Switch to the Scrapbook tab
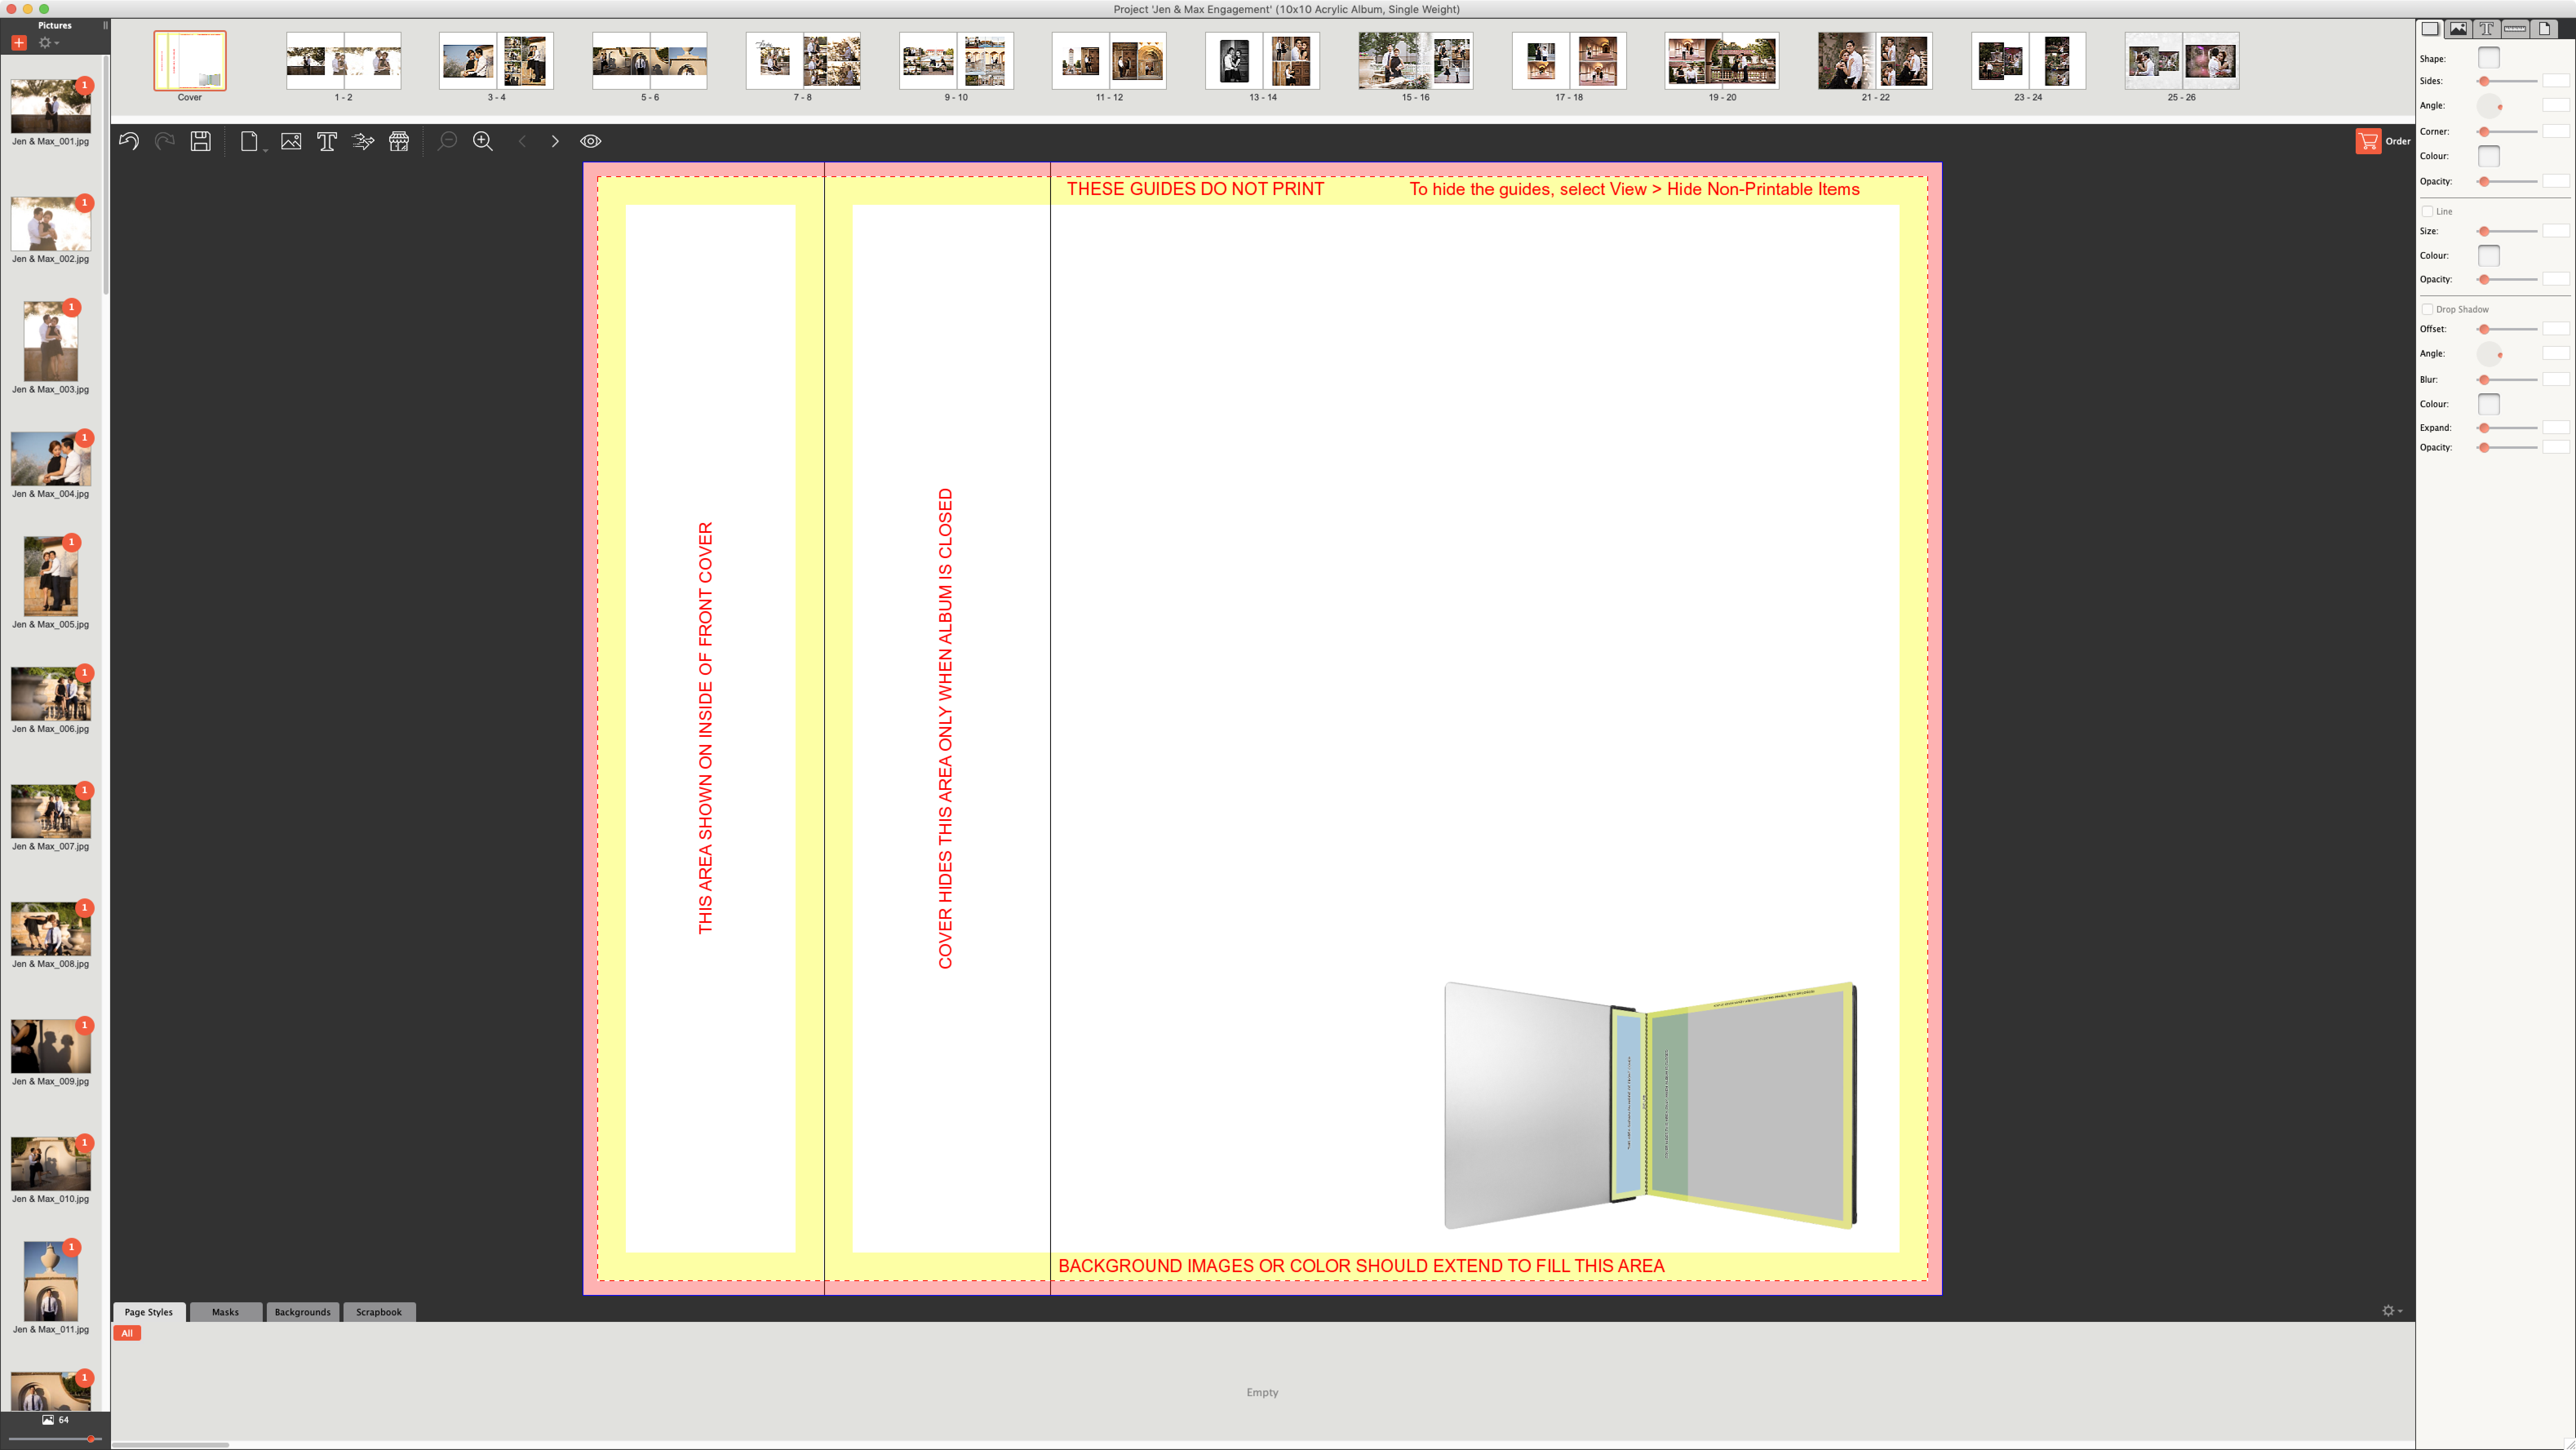Image resolution: width=2576 pixels, height=1450 pixels. (379, 1312)
